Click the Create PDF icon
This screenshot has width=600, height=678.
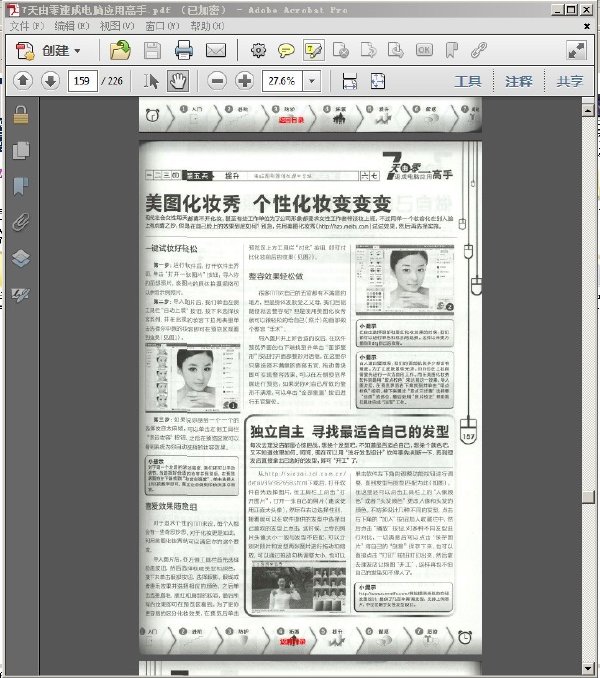[x=24, y=51]
